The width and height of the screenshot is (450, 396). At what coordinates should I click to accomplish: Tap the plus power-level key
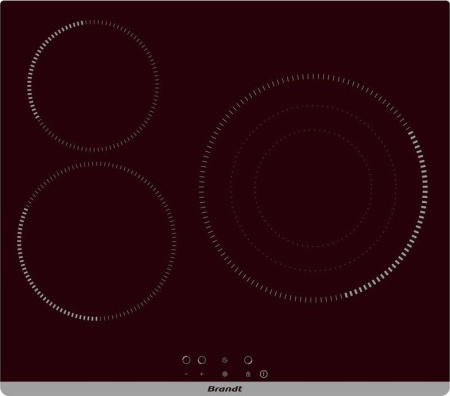coord(201,374)
